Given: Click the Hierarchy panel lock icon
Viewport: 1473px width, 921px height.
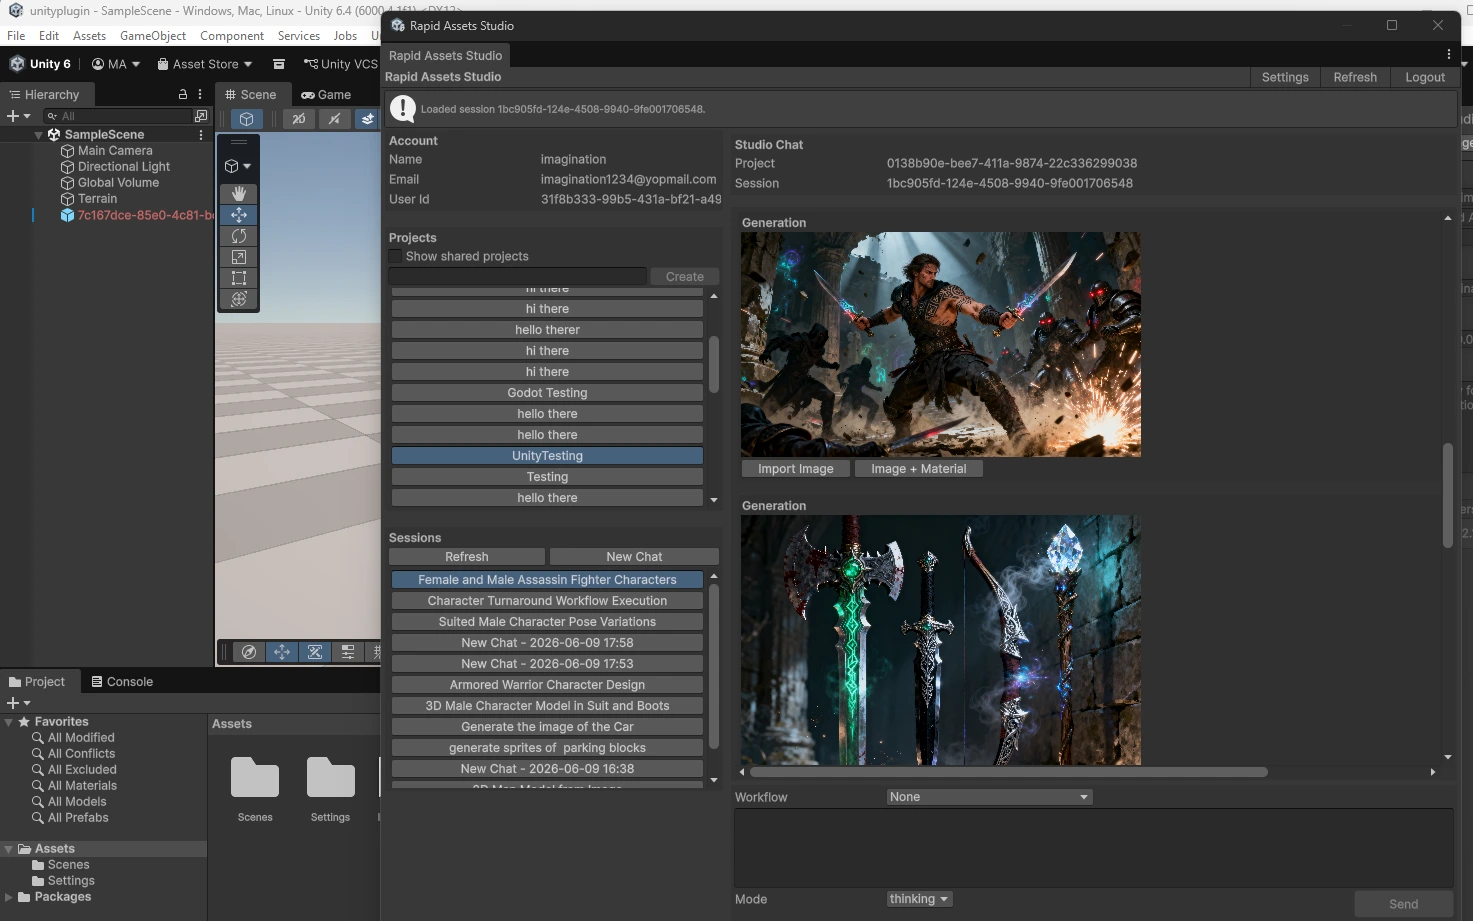Looking at the screenshot, I should (x=183, y=94).
